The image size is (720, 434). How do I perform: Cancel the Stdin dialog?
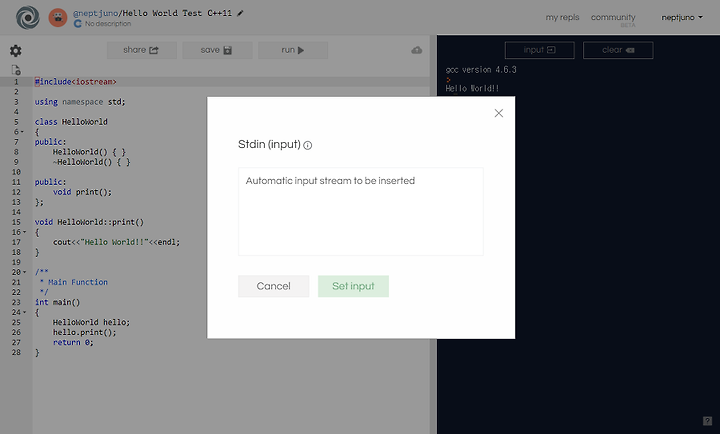tap(273, 286)
